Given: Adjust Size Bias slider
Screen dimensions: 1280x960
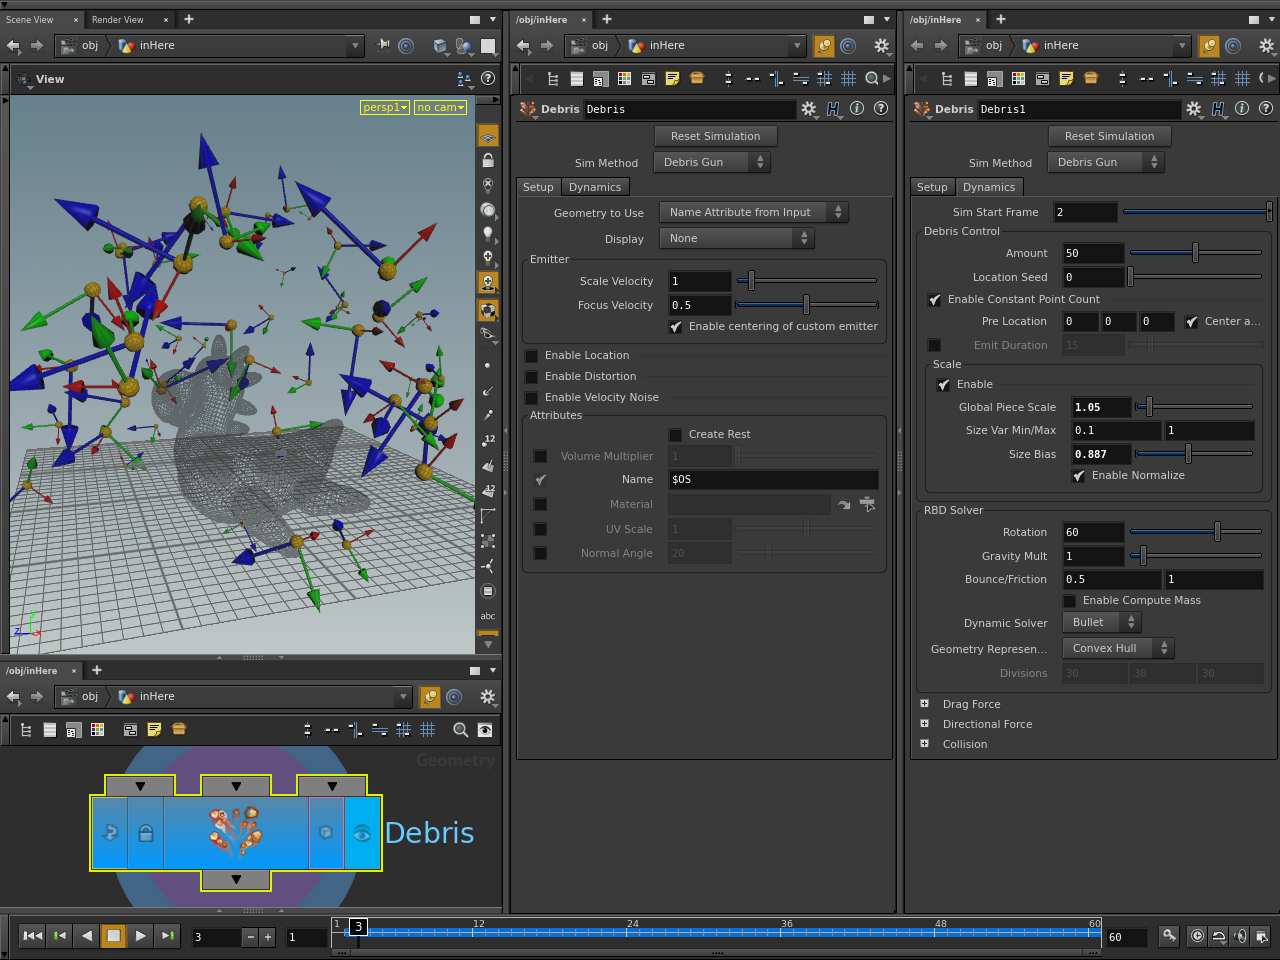Looking at the screenshot, I should click(x=1195, y=454).
